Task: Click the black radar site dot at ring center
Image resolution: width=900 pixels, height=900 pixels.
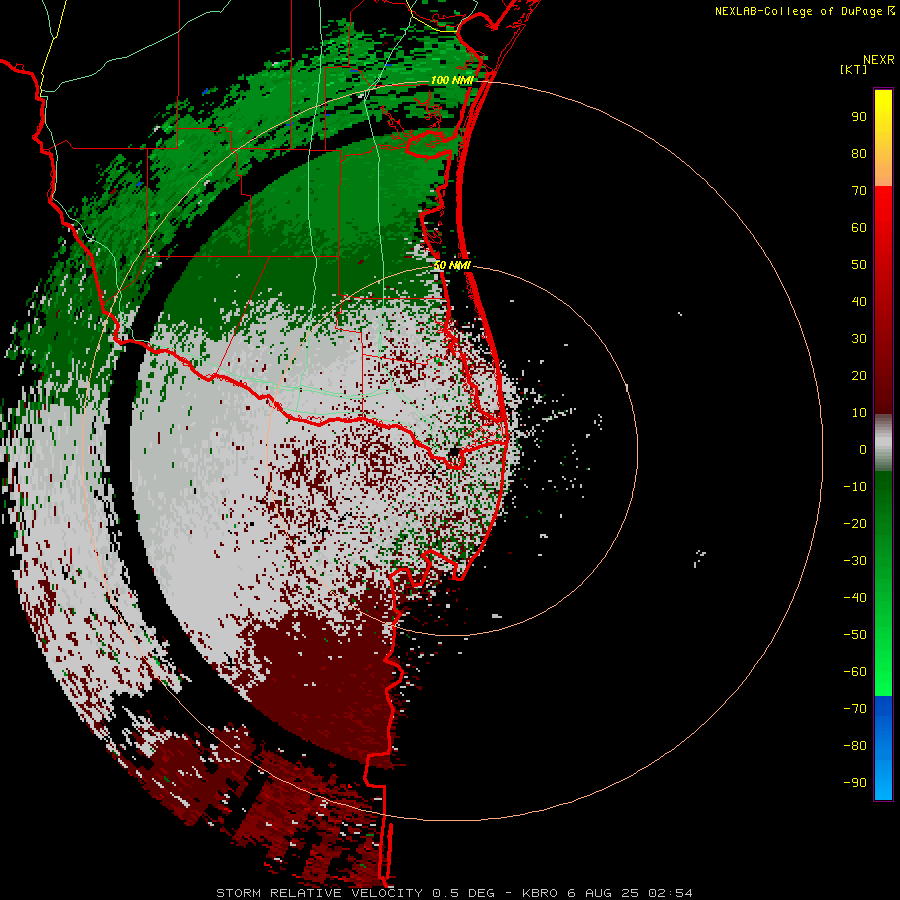Action: (x=453, y=452)
